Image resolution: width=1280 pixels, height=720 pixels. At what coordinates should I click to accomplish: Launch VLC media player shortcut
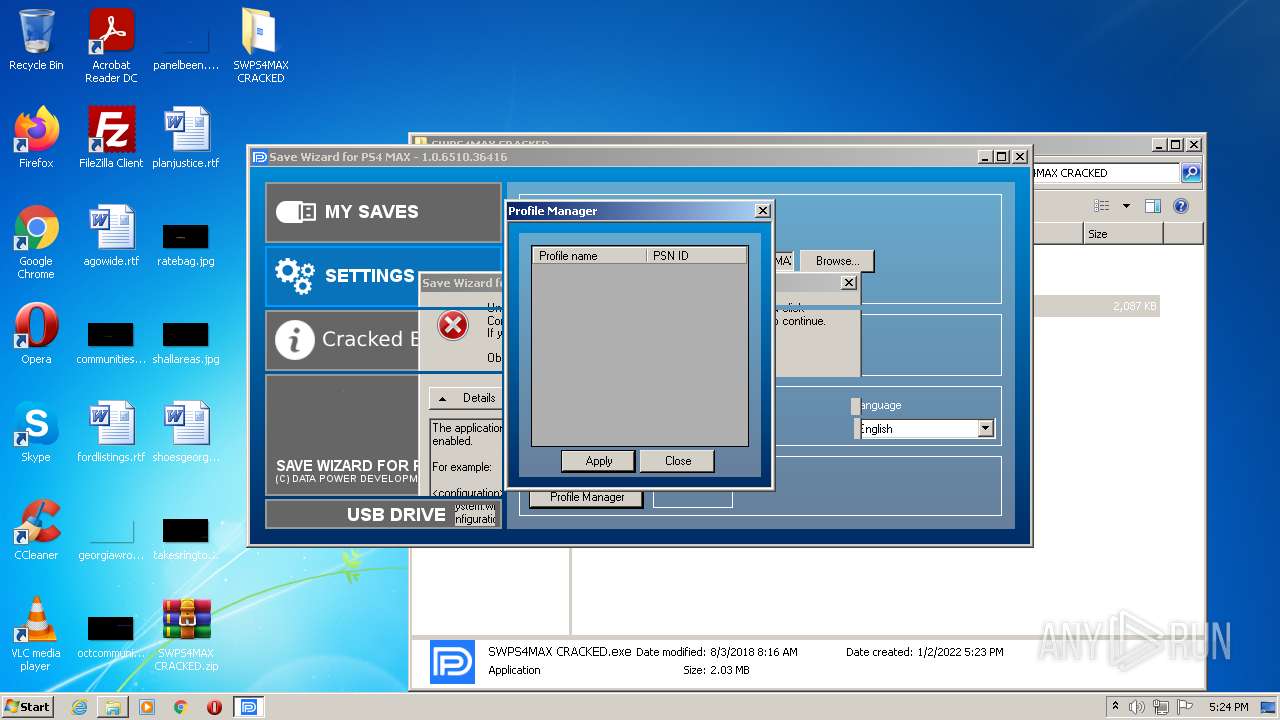[36, 634]
